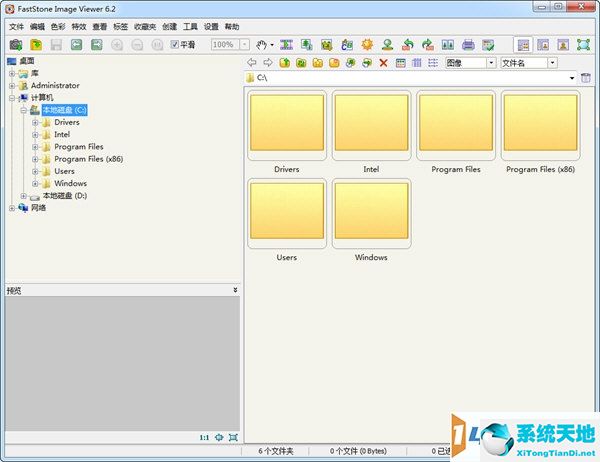This screenshot has height=462, width=600.
Task: Open the 特效 menu
Action: point(79,26)
